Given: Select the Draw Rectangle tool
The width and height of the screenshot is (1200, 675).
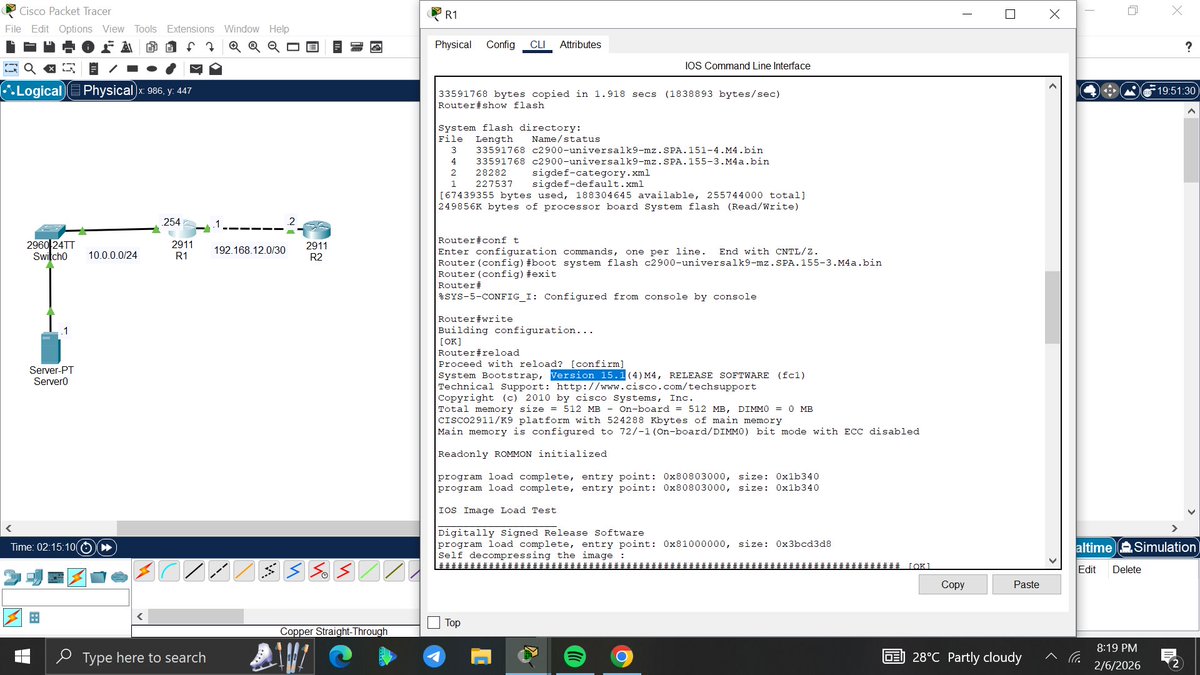Looking at the screenshot, I should 133,69.
